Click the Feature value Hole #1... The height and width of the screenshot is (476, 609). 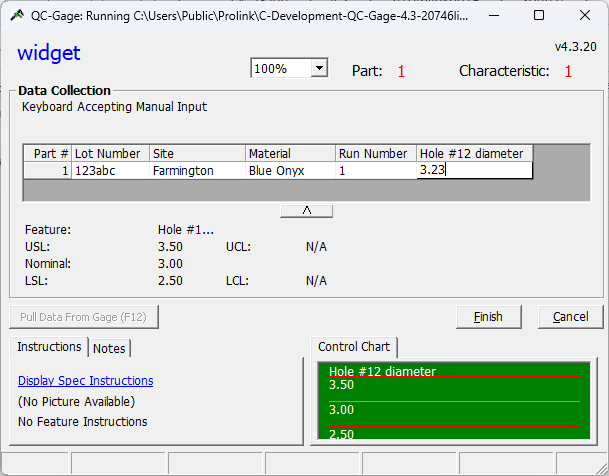coord(186,230)
